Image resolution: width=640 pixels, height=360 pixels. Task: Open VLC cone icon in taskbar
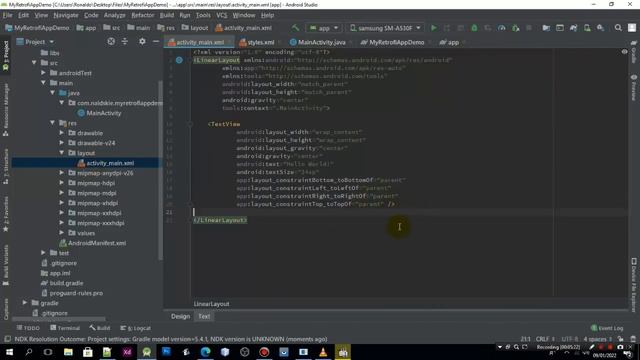(323, 352)
